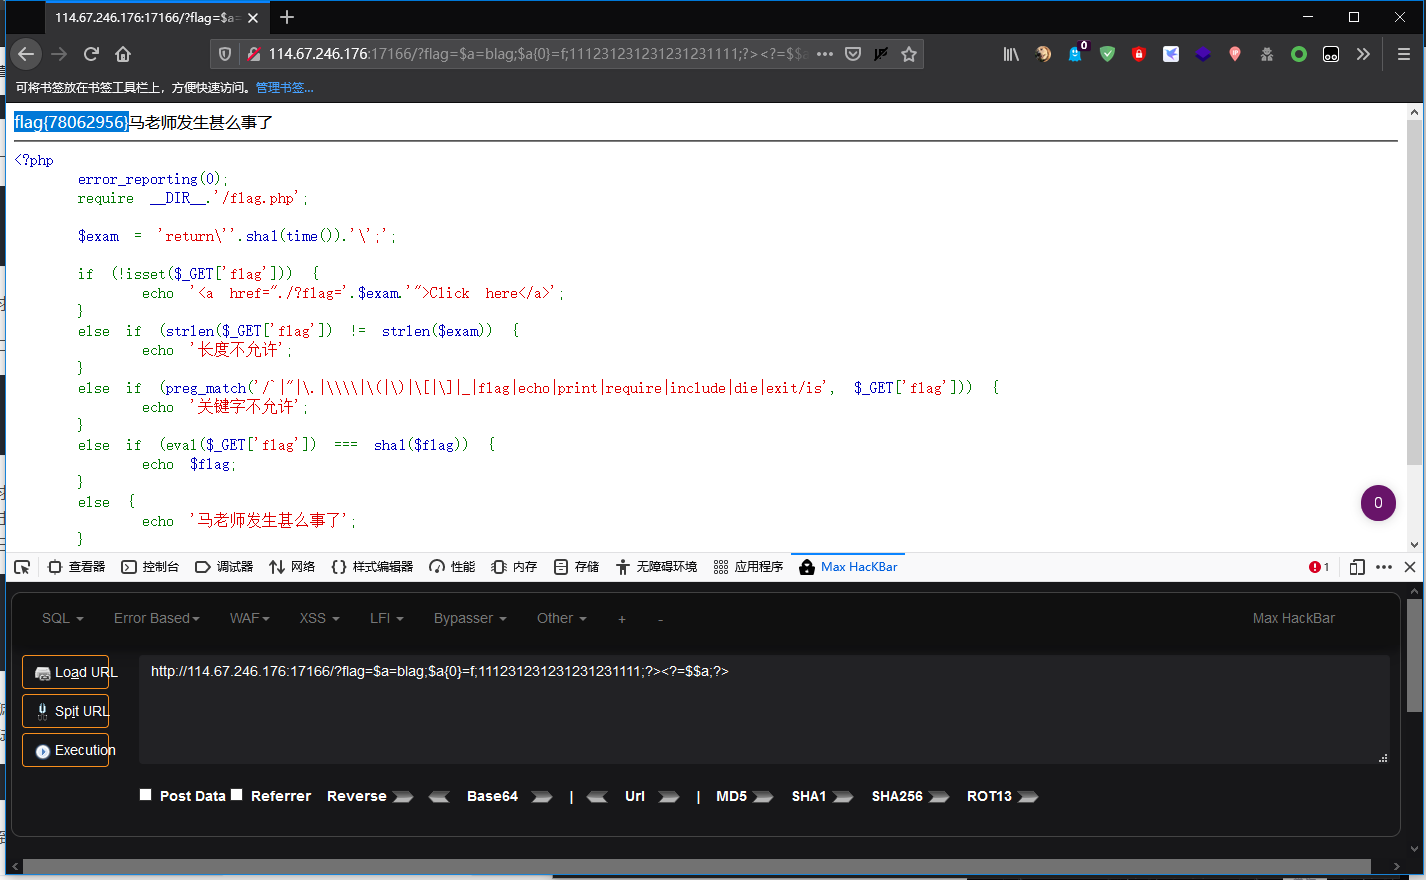Apply ROT13 arrow

(1028, 797)
